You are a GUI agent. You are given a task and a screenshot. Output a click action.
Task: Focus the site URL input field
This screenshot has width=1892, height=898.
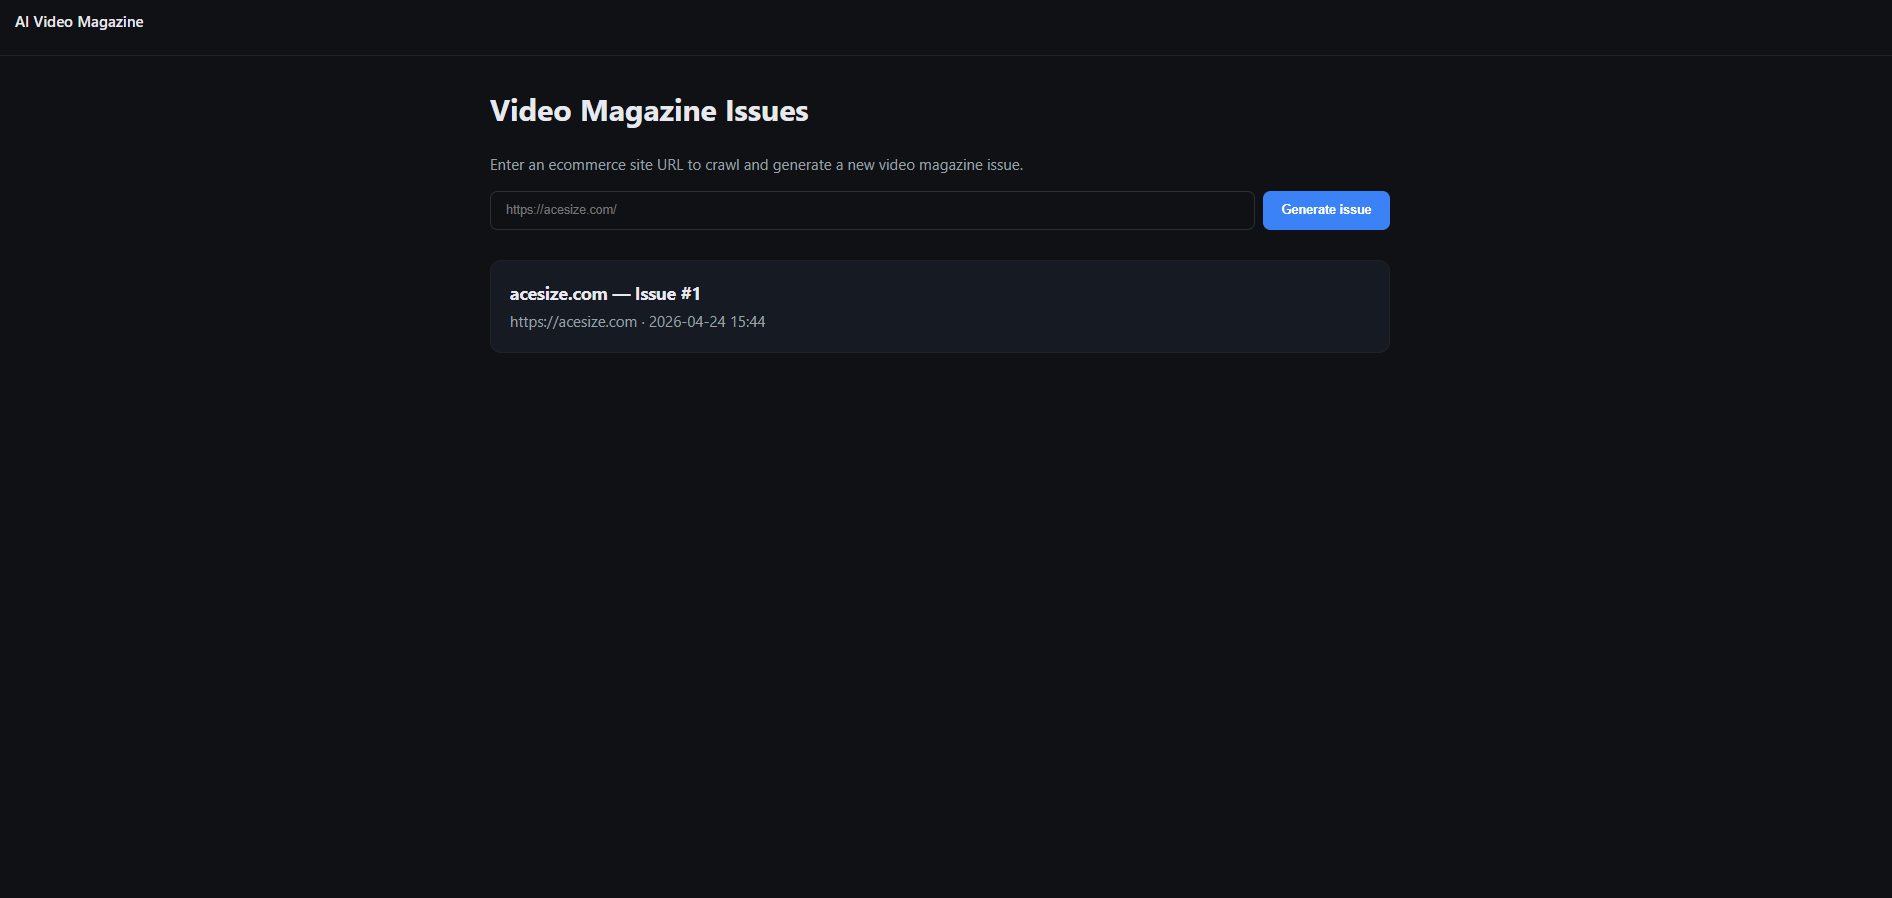872,210
